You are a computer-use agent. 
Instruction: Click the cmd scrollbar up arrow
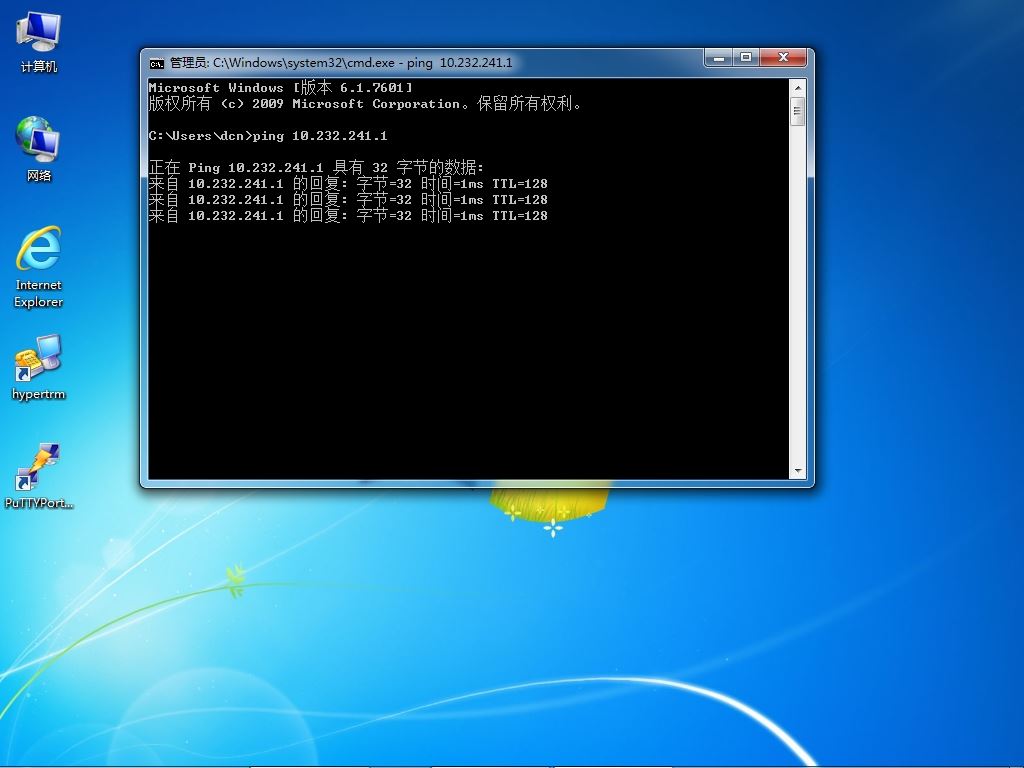797,88
